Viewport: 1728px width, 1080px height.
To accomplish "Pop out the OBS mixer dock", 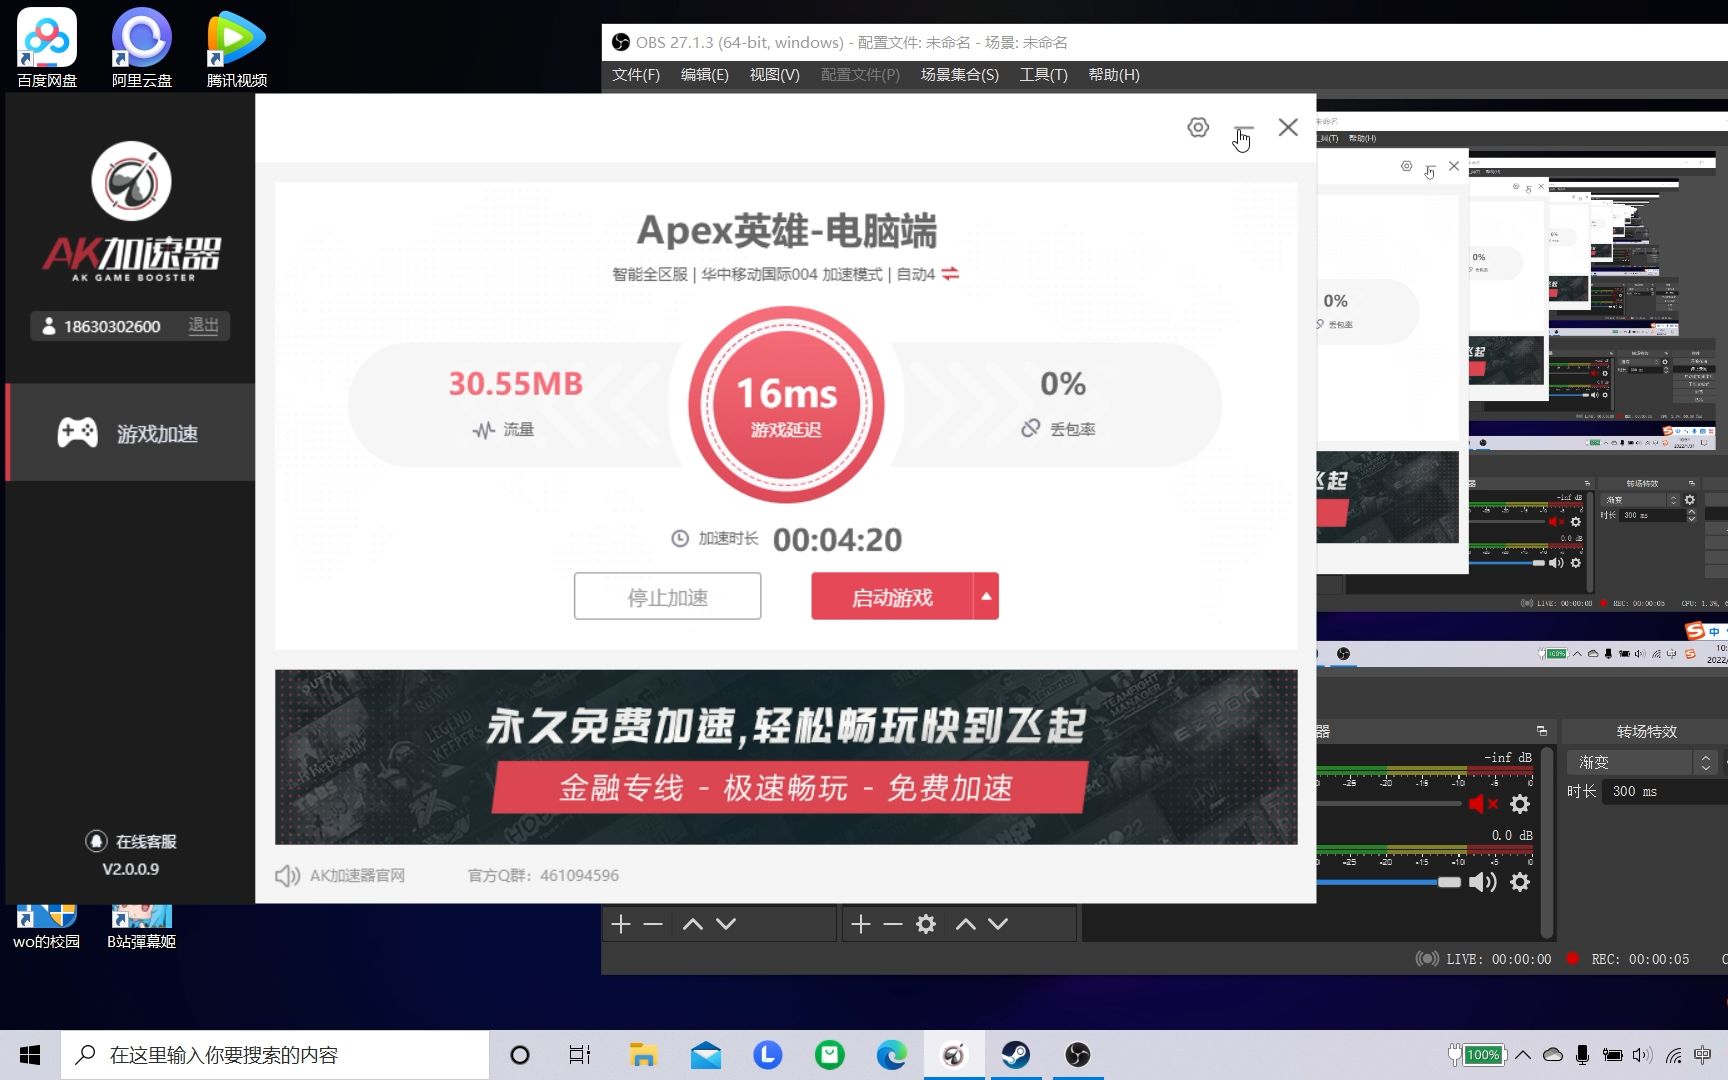I will point(1541,731).
